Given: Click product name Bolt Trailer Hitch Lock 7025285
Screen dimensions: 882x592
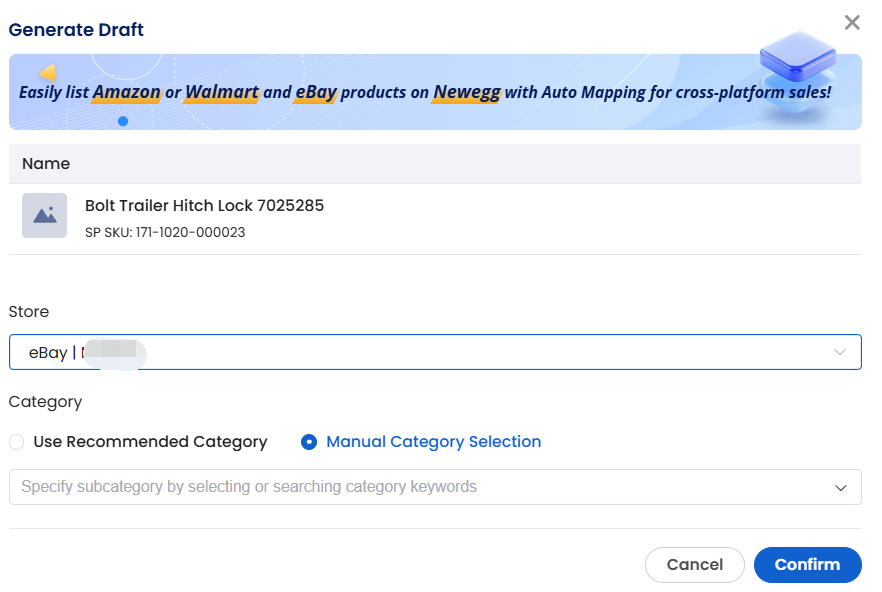Looking at the screenshot, I should coord(204,205).
